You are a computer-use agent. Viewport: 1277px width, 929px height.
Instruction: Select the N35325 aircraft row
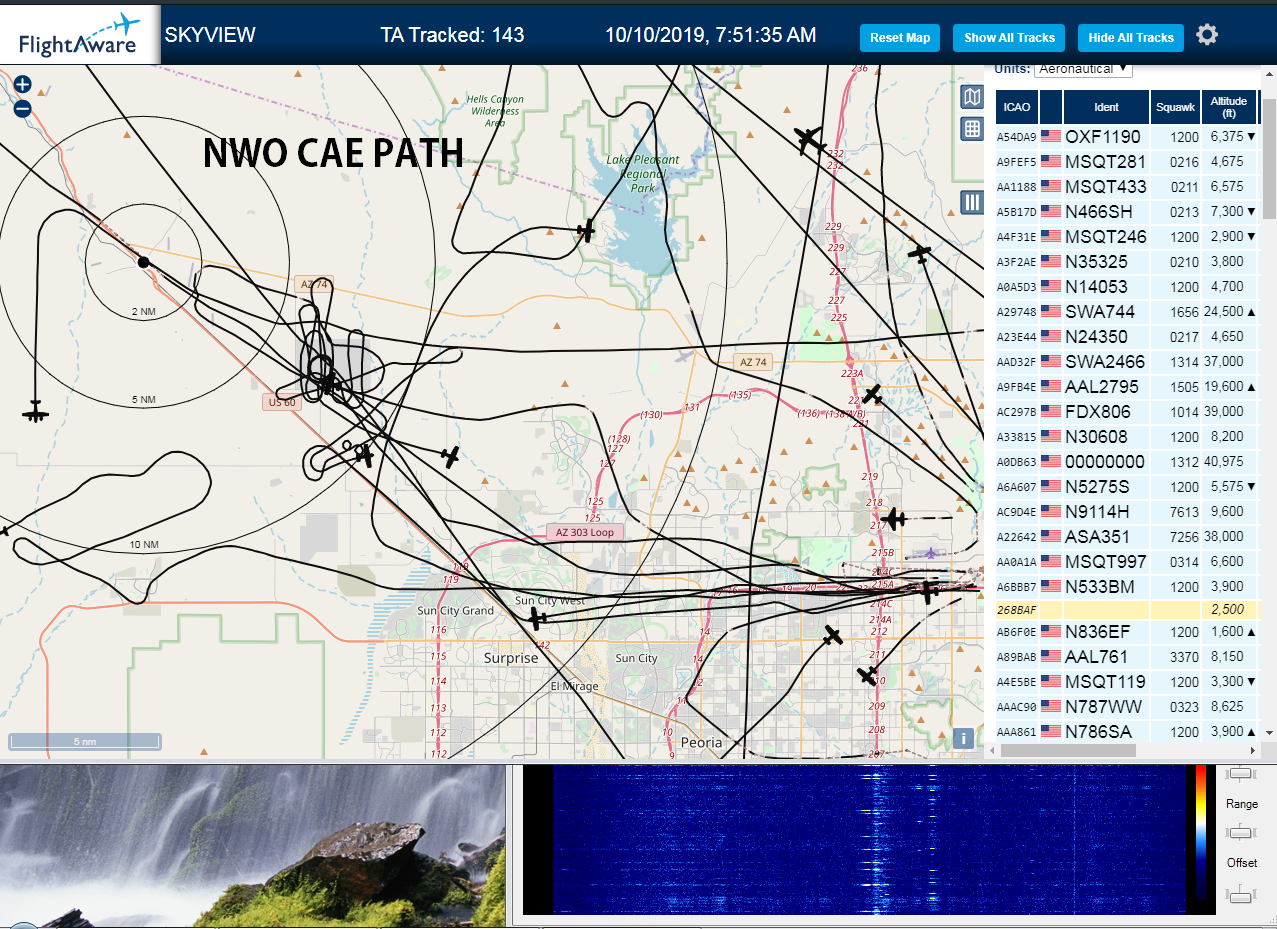click(1127, 261)
